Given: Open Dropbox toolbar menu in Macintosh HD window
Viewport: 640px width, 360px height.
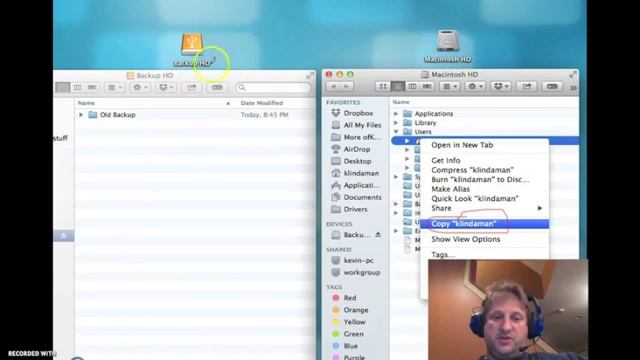Looking at the screenshot, I should [501, 87].
